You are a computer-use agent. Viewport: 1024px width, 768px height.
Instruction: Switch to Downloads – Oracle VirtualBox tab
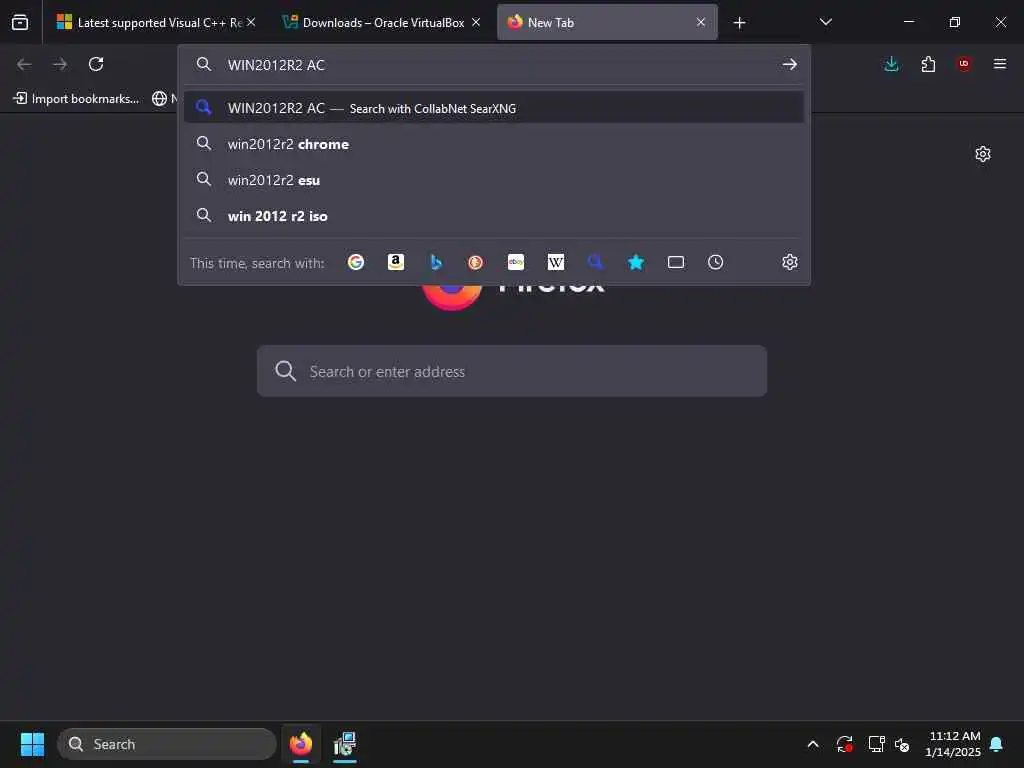[383, 22]
